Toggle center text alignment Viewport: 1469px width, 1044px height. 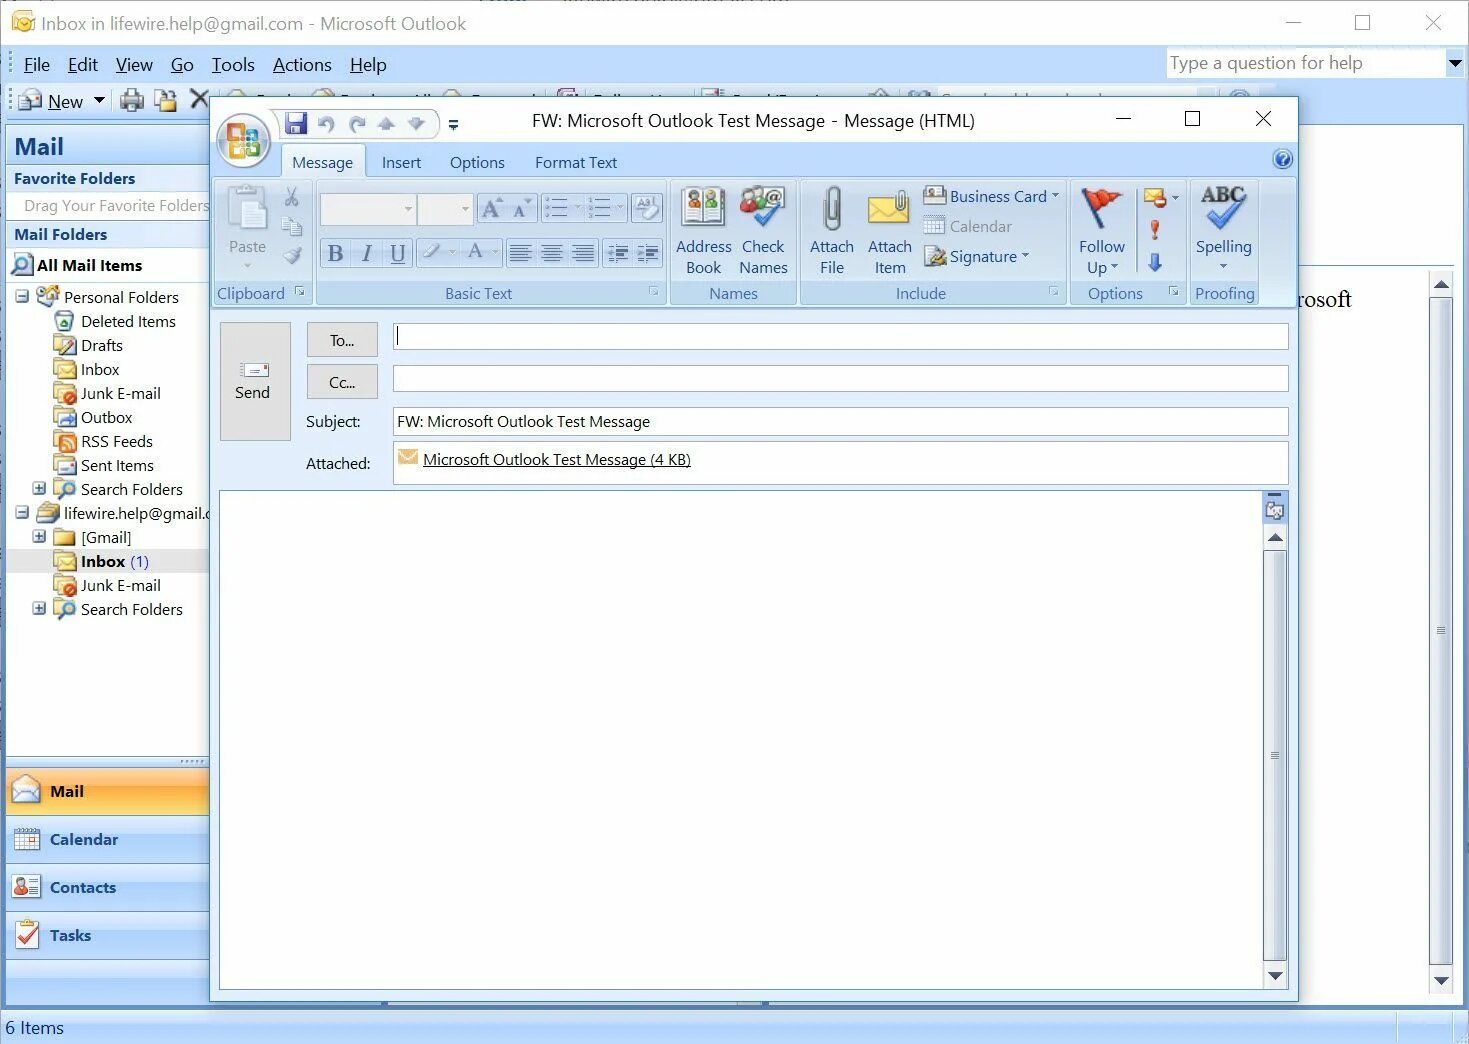pos(551,253)
